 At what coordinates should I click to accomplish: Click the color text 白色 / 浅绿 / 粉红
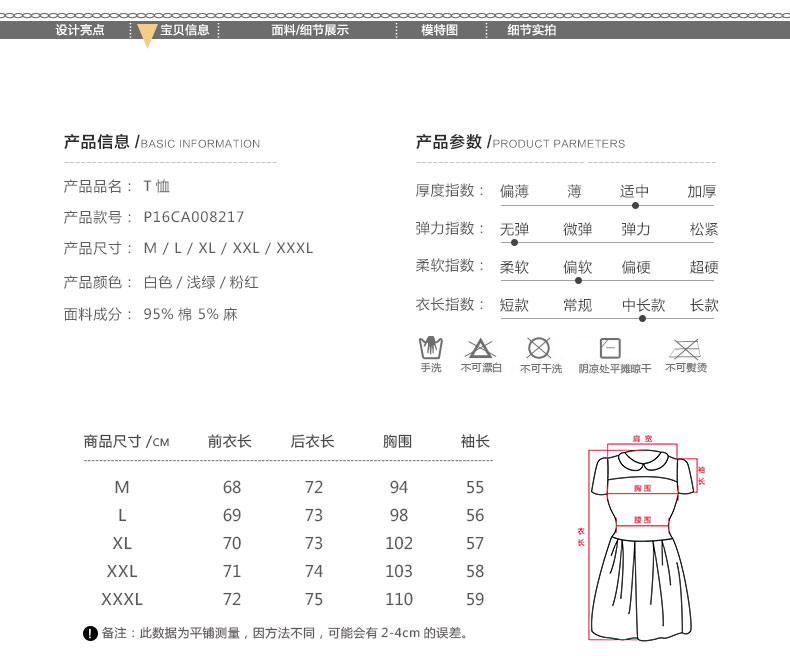[201, 282]
